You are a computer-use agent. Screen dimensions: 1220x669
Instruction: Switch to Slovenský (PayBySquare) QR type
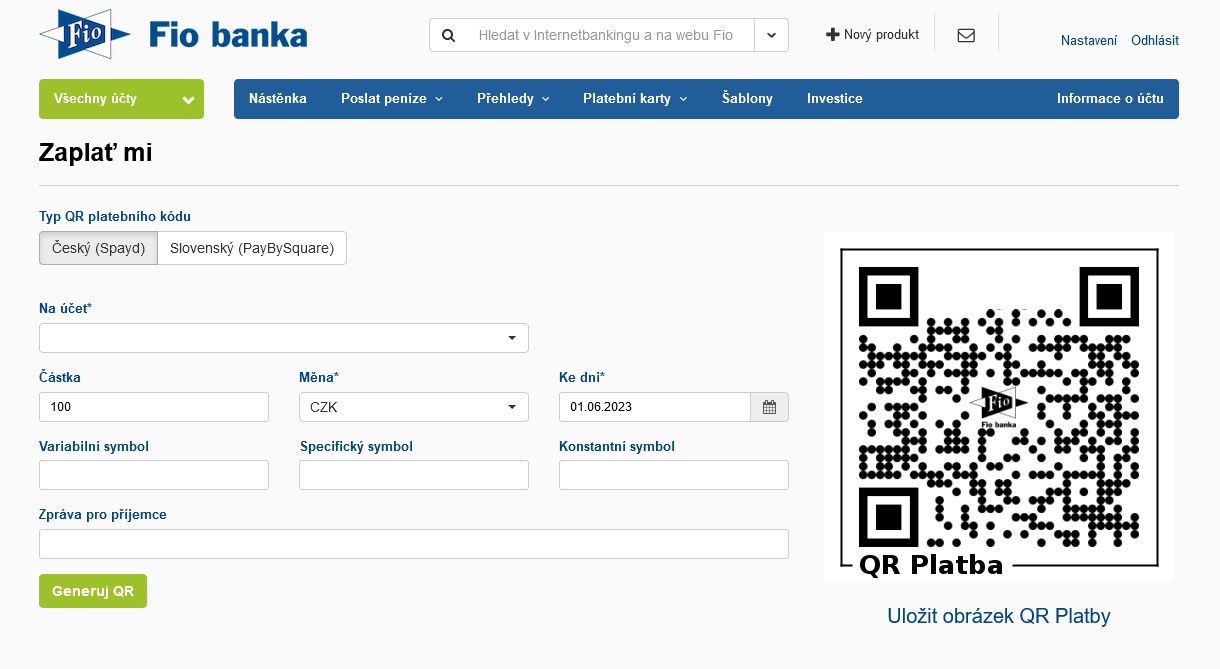point(252,248)
